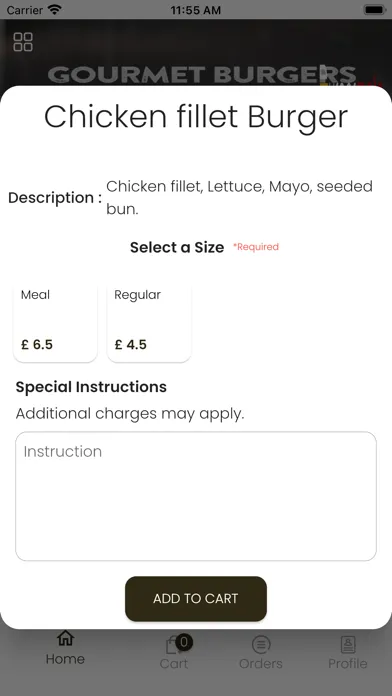Viewport: 392px width, 696px height.
Task: Tap the Gourmet Burgers banner
Action: click(202, 75)
